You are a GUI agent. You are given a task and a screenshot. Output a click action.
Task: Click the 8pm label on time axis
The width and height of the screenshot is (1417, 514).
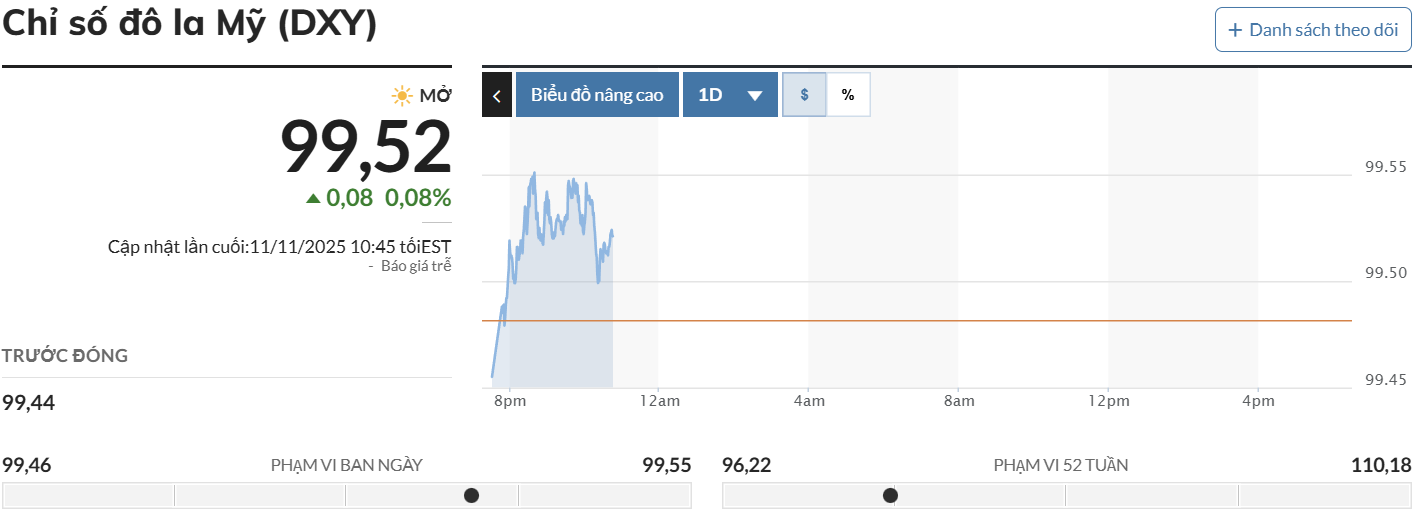coord(510,401)
